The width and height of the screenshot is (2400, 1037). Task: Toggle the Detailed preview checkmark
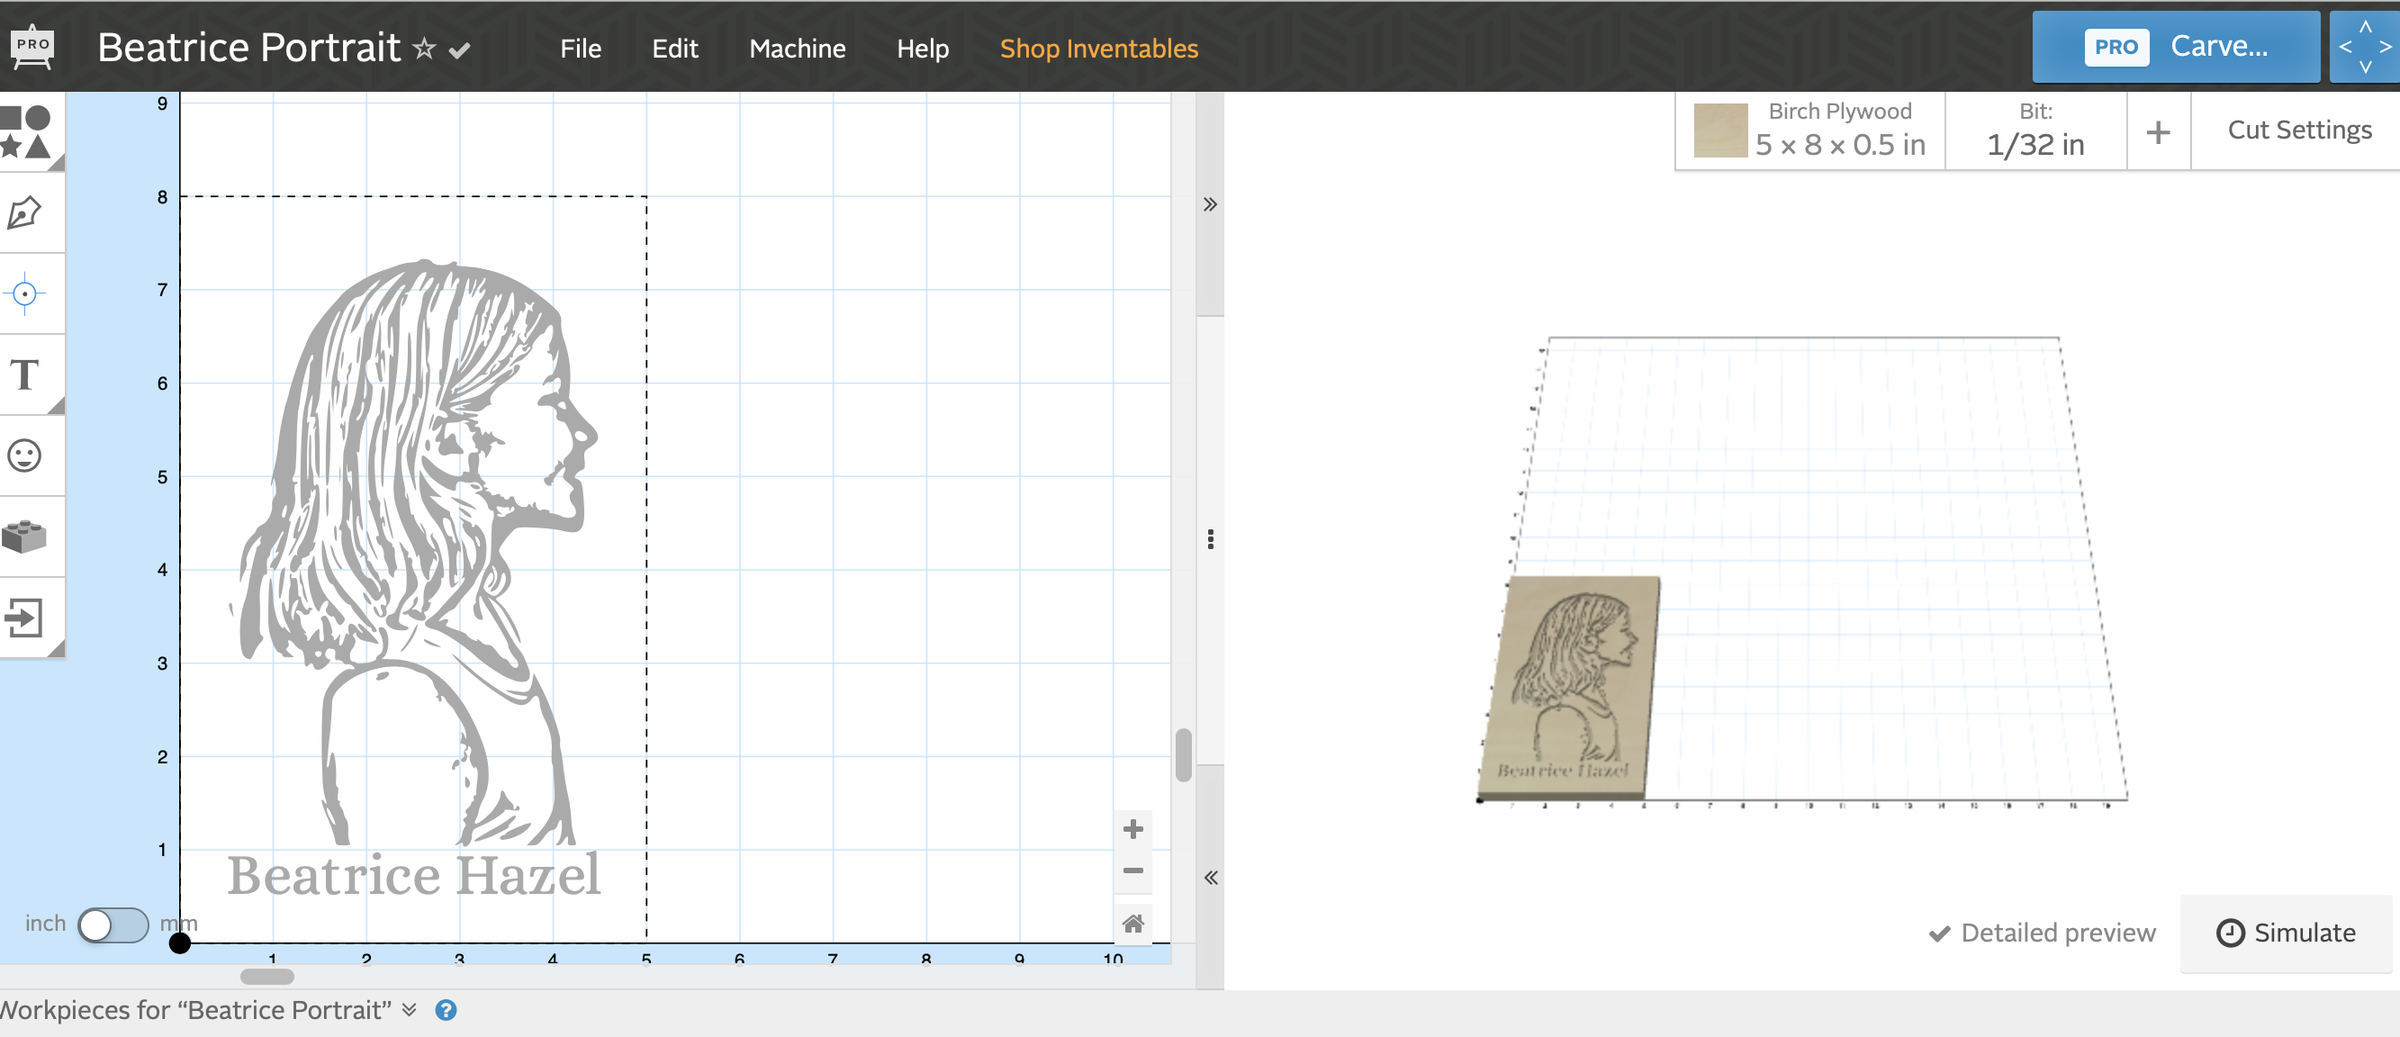[1940, 933]
